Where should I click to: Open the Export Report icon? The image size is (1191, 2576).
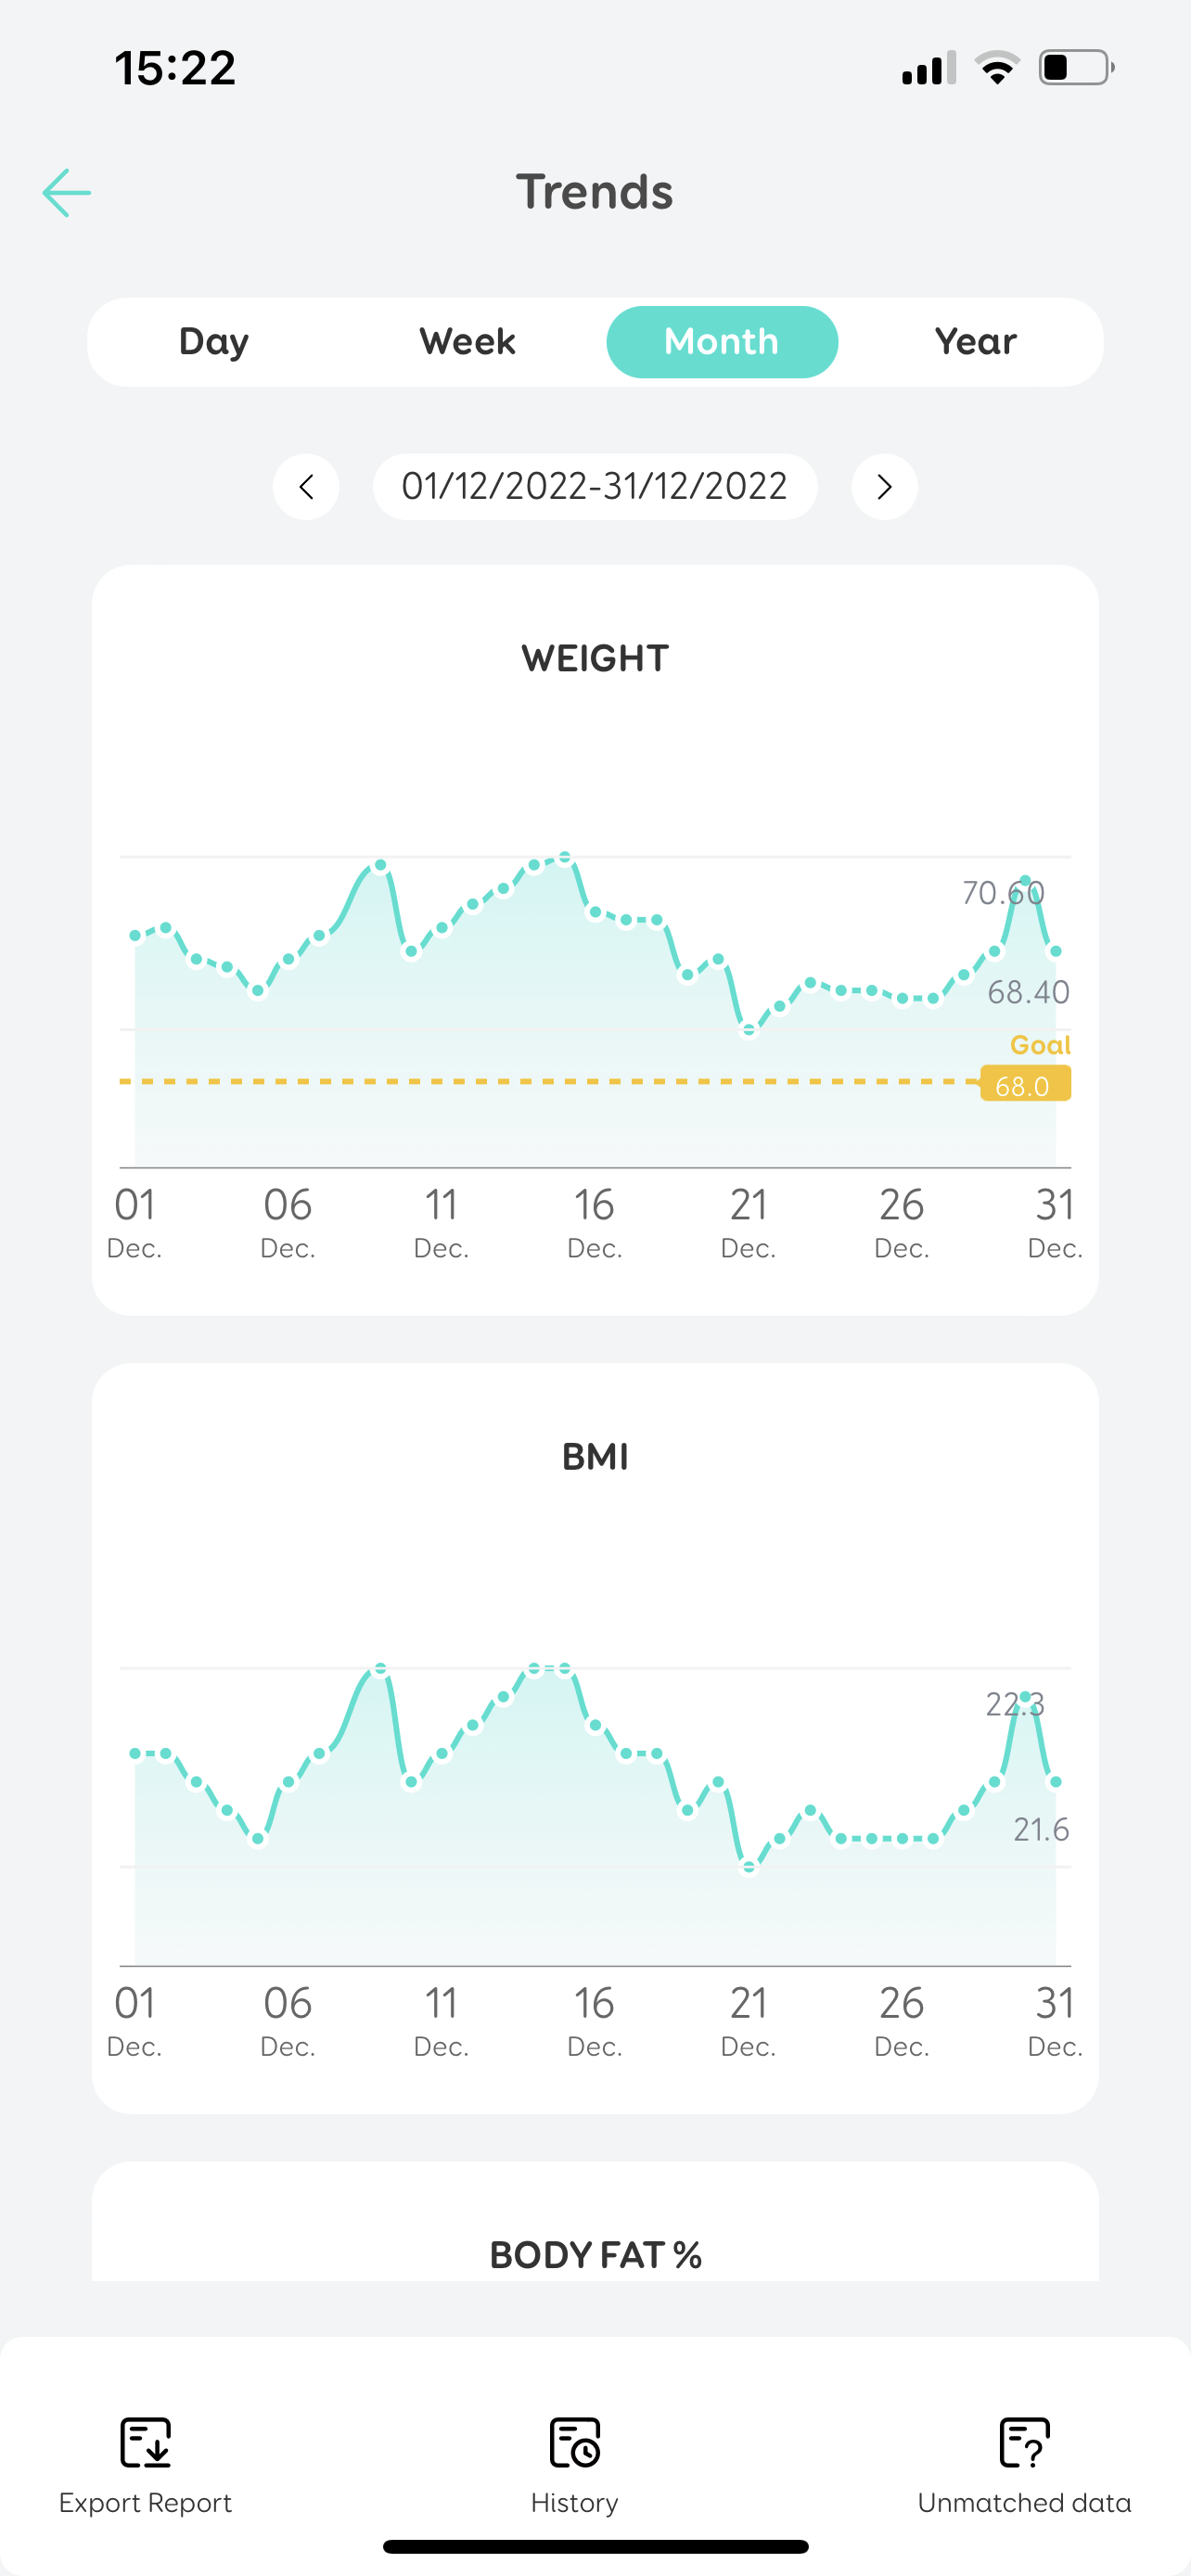click(x=146, y=2443)
